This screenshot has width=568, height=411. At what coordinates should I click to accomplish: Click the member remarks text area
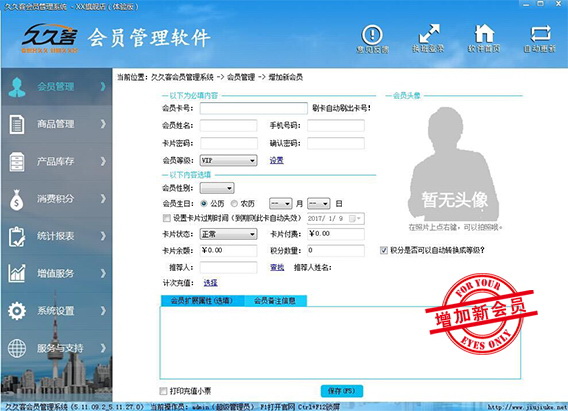pos(340,343)
